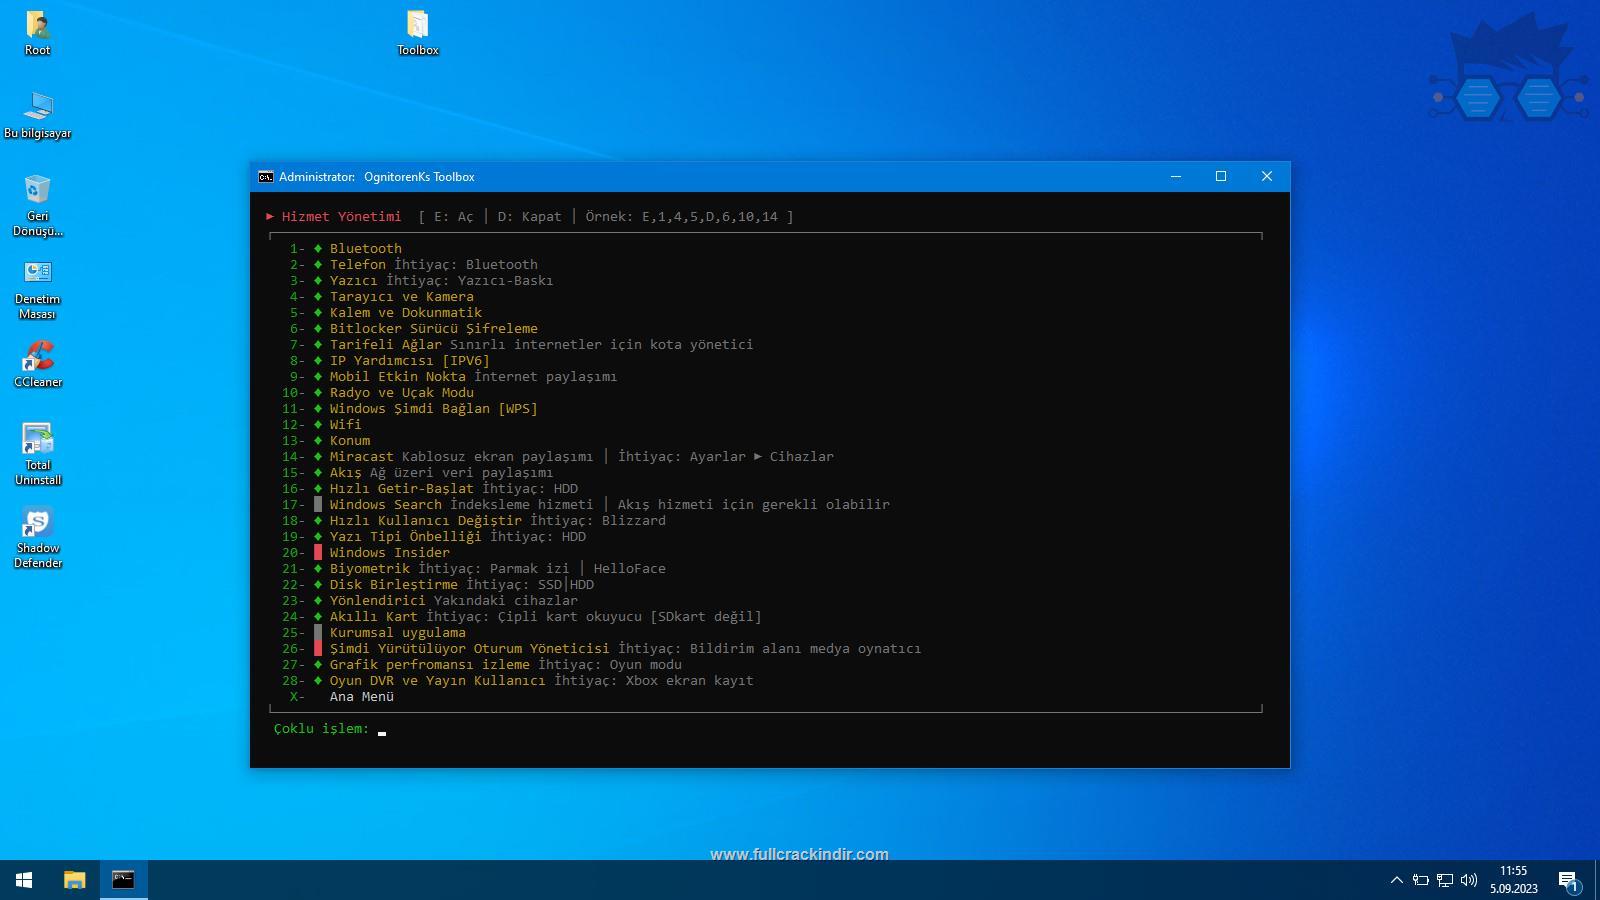This screenshot has width=1600, height=900.
Task: Click the IP Yardımcısı [IPV6] entry
Action: pyautogui.click(x=409, y=361)
